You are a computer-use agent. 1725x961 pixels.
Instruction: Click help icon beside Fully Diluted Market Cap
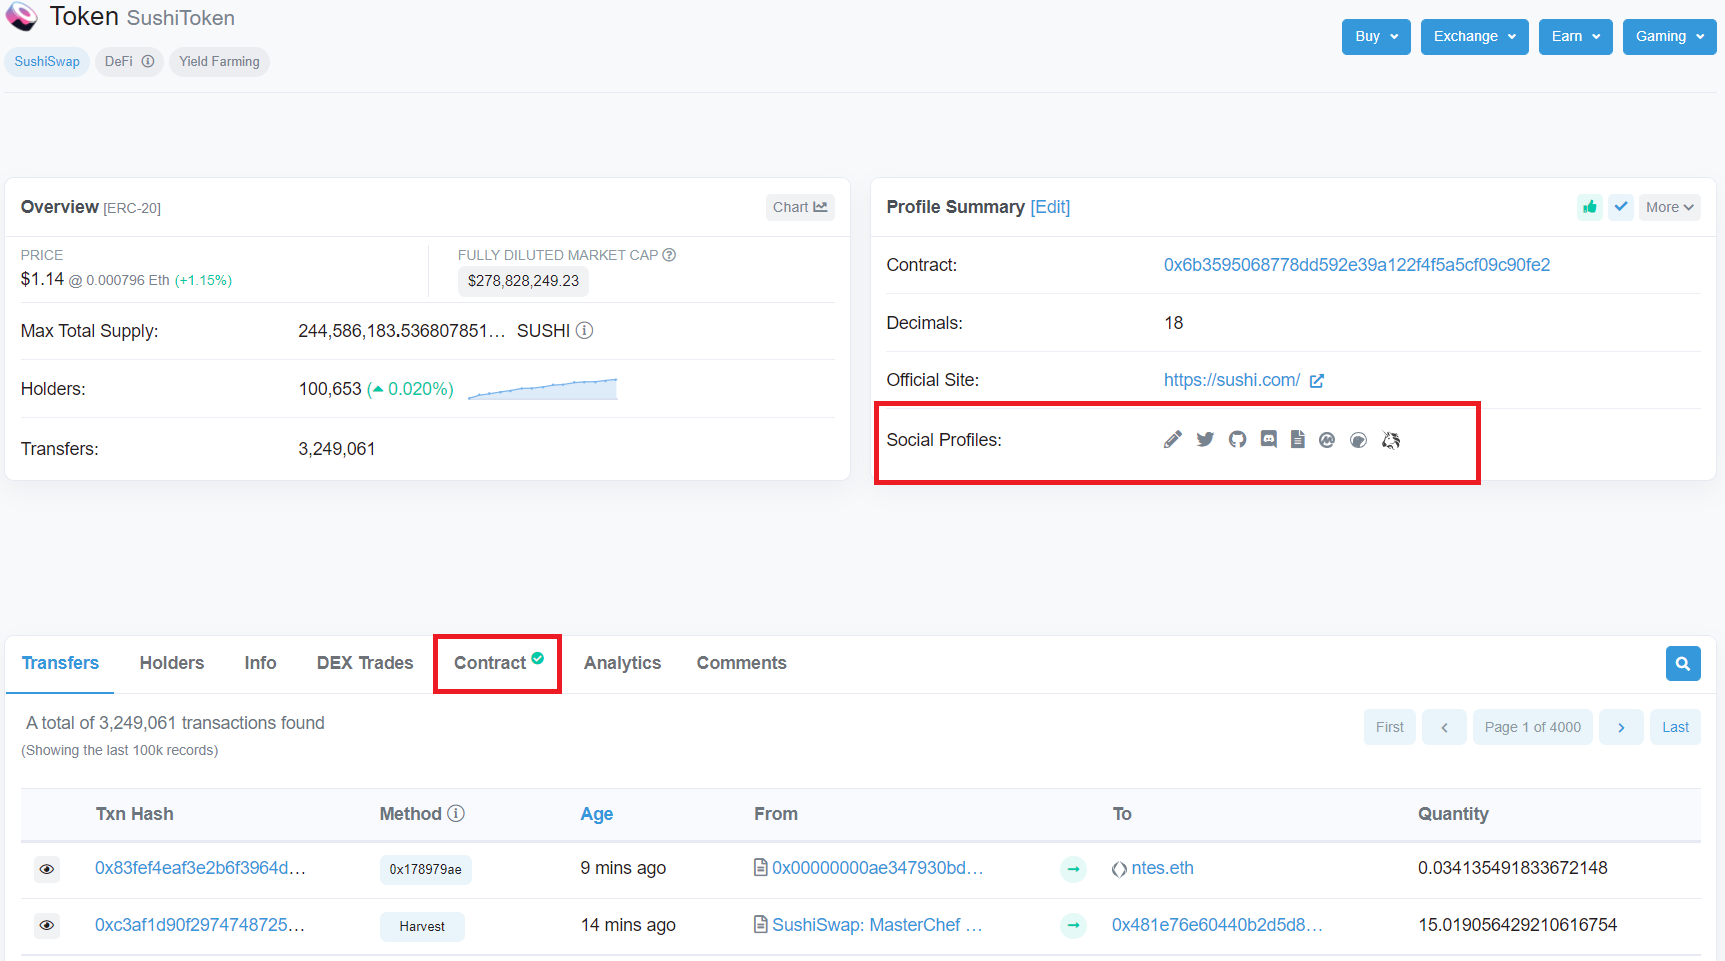coord(669,255)
